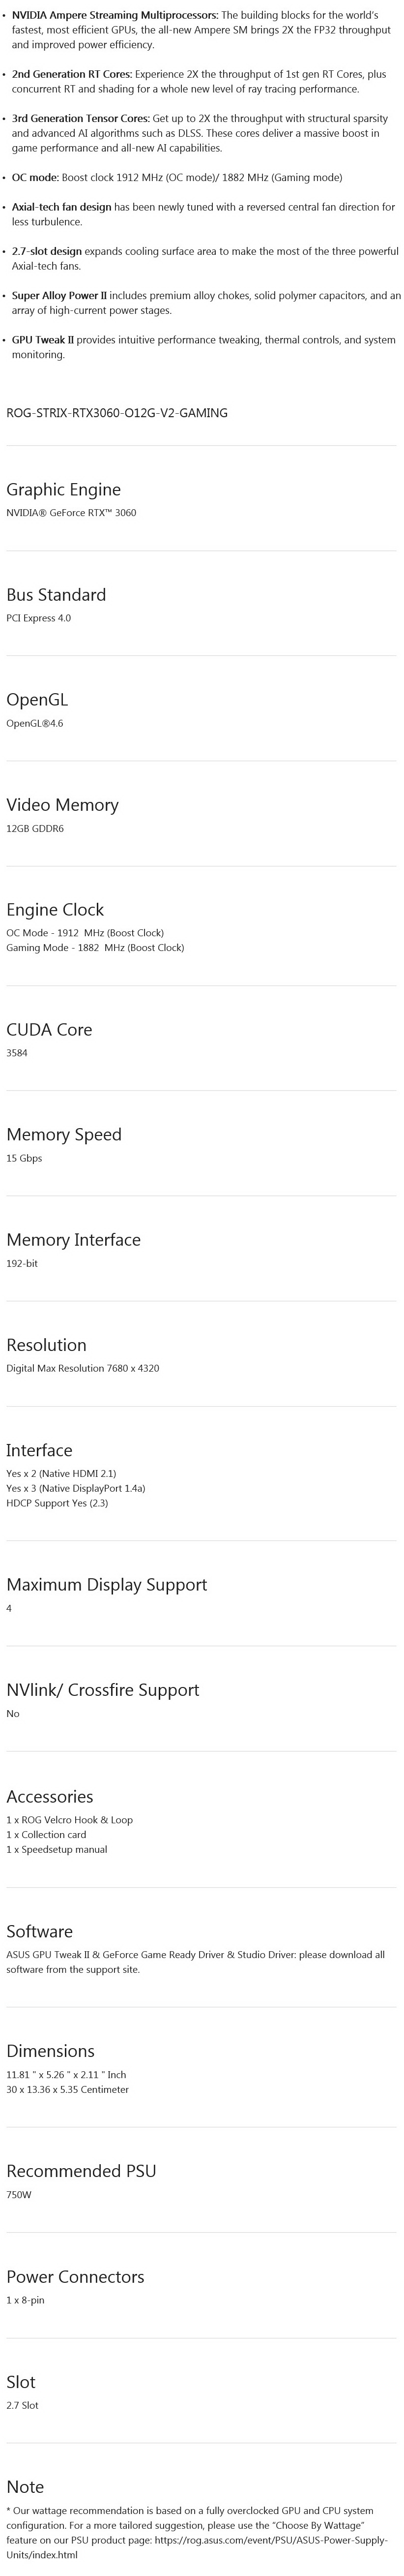Click the Video Memory heading
This screenshot has height=2576, width=404.
62,804
